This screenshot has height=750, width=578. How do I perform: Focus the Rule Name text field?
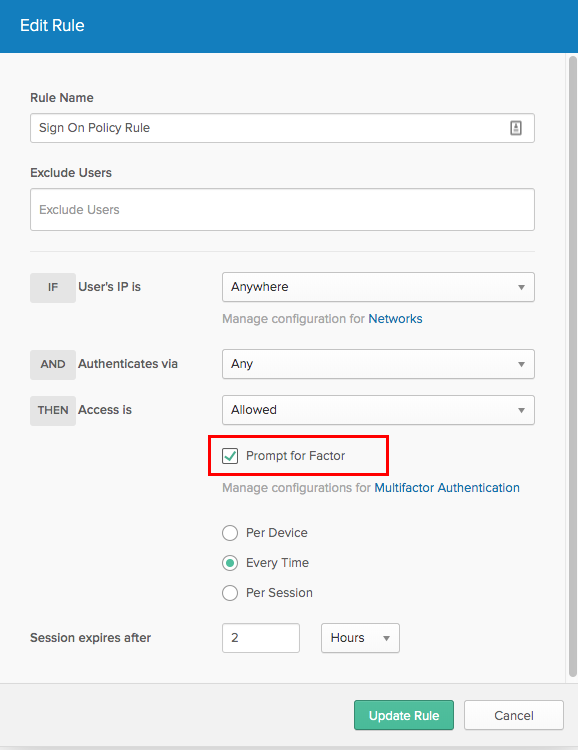pos(282,128)
